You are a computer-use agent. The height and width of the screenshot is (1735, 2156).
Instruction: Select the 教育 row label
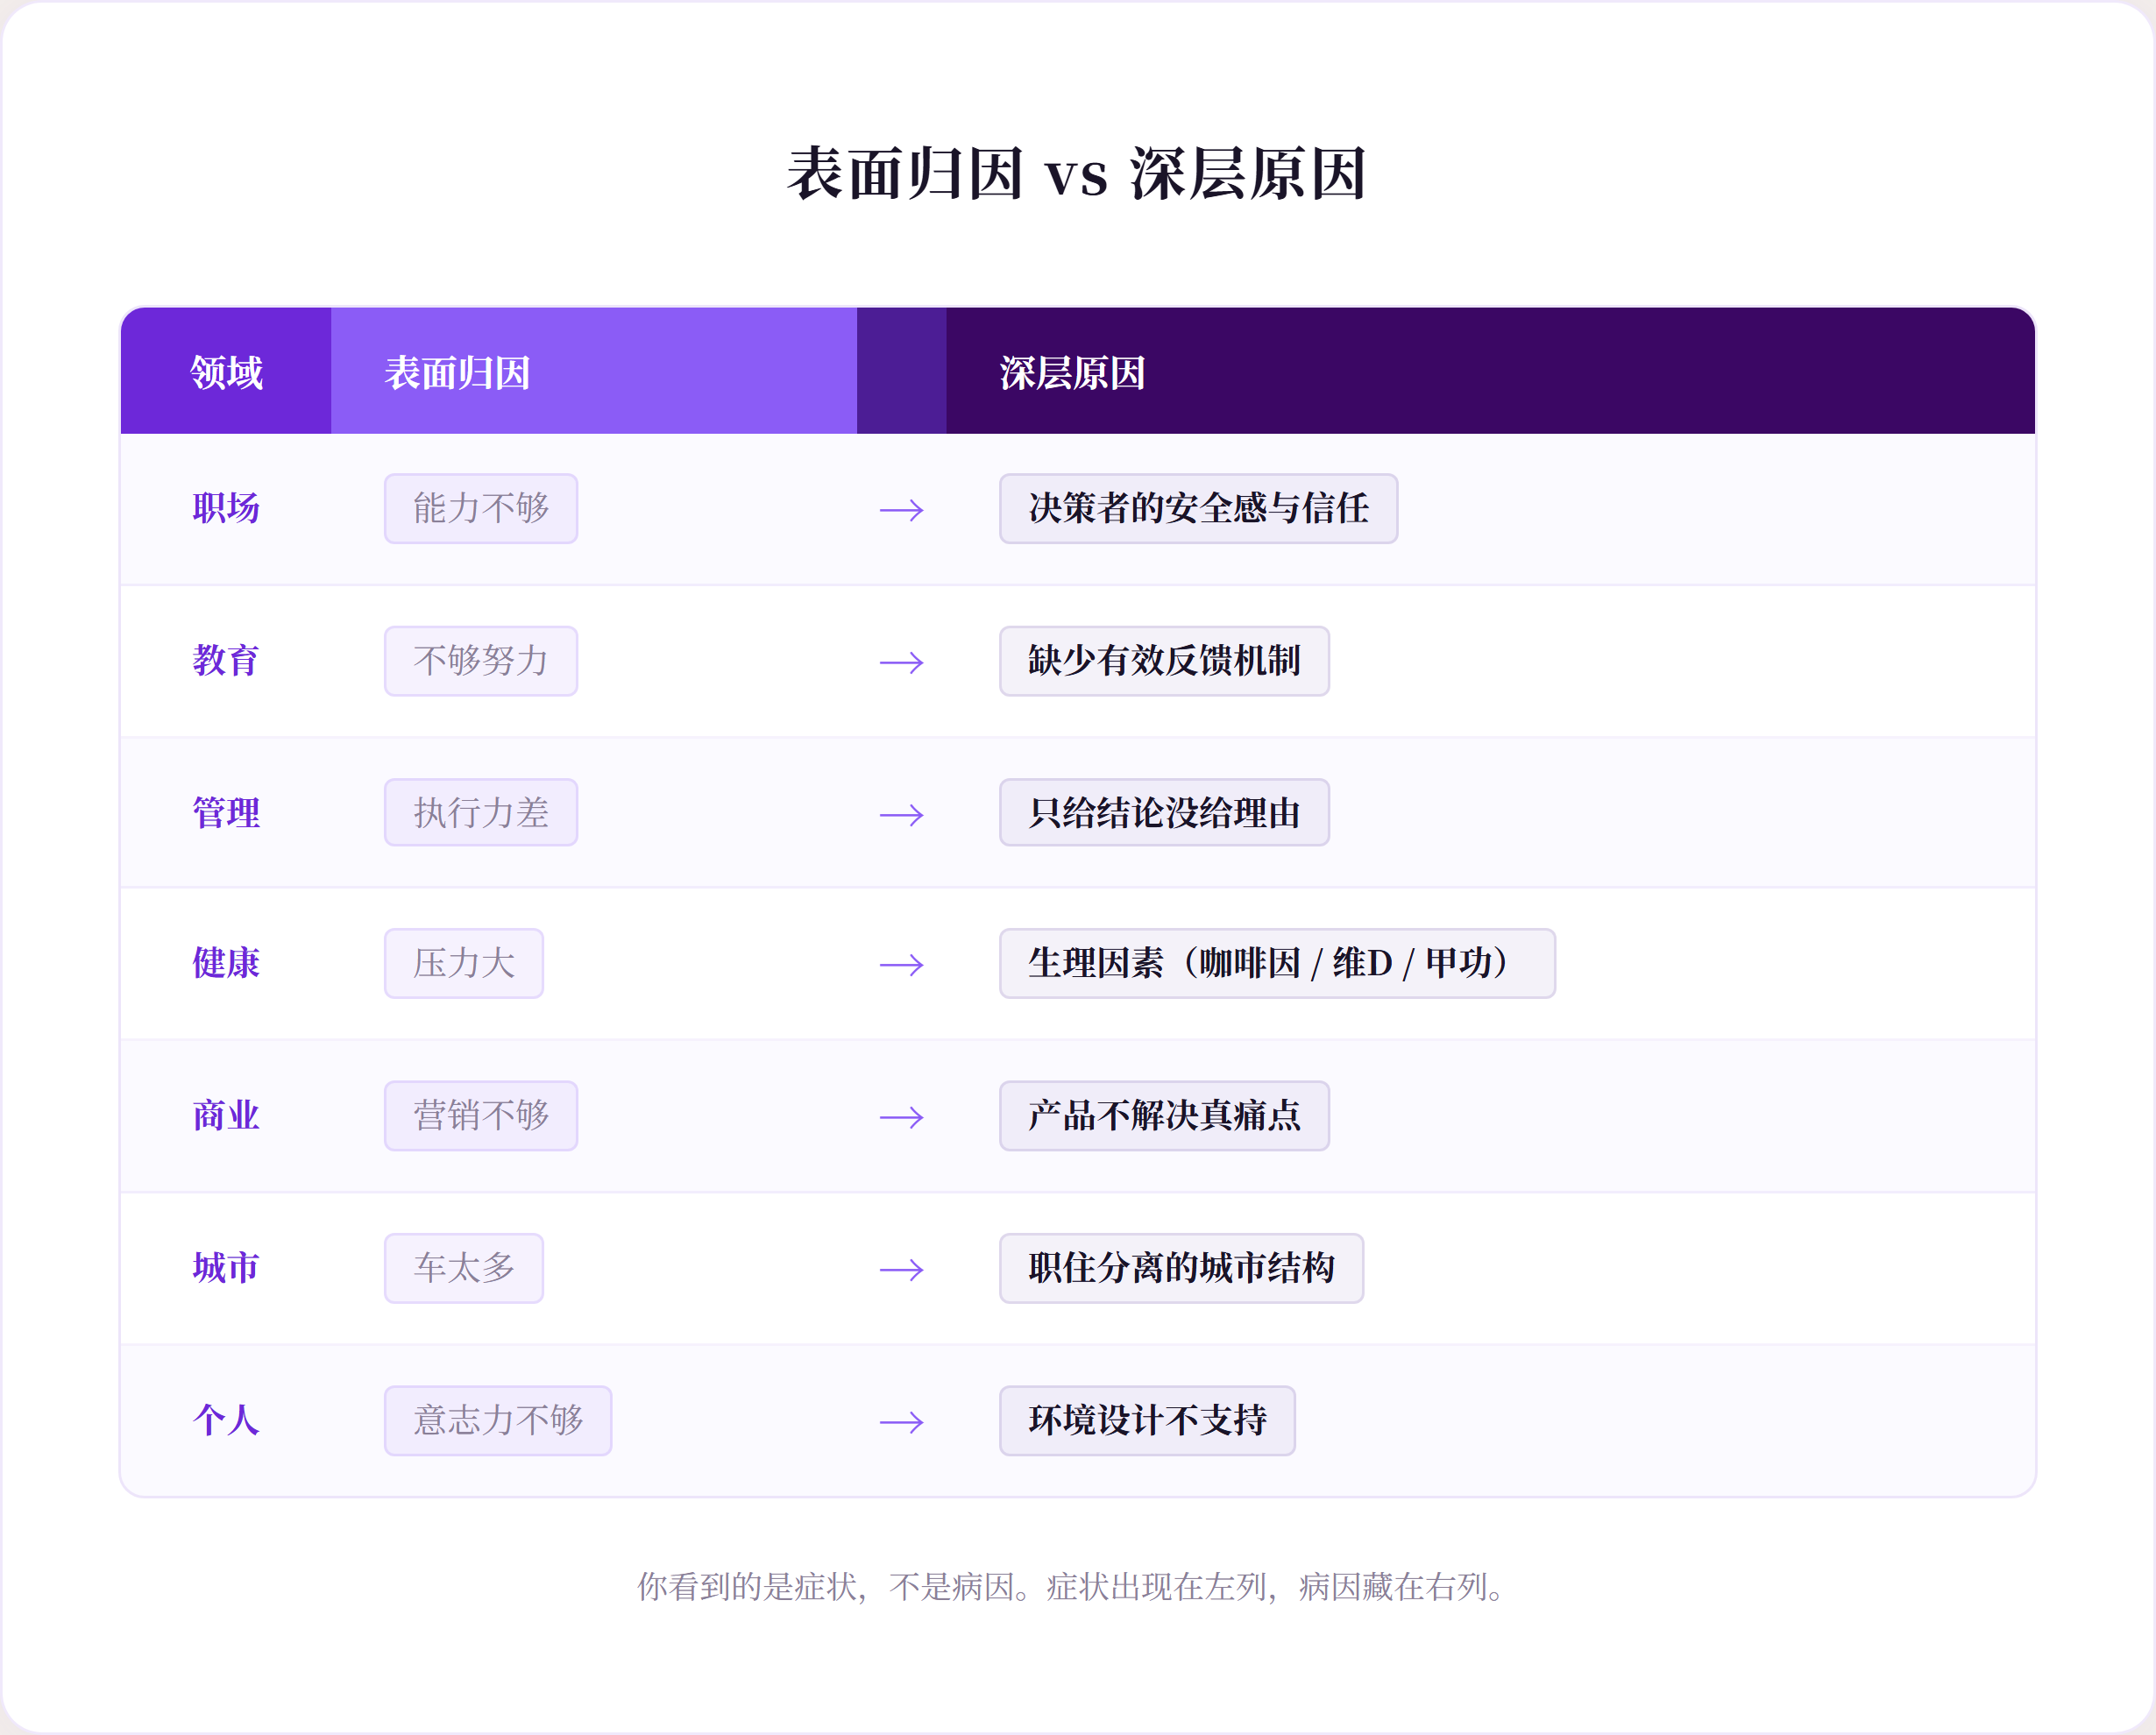click(226, 661)
